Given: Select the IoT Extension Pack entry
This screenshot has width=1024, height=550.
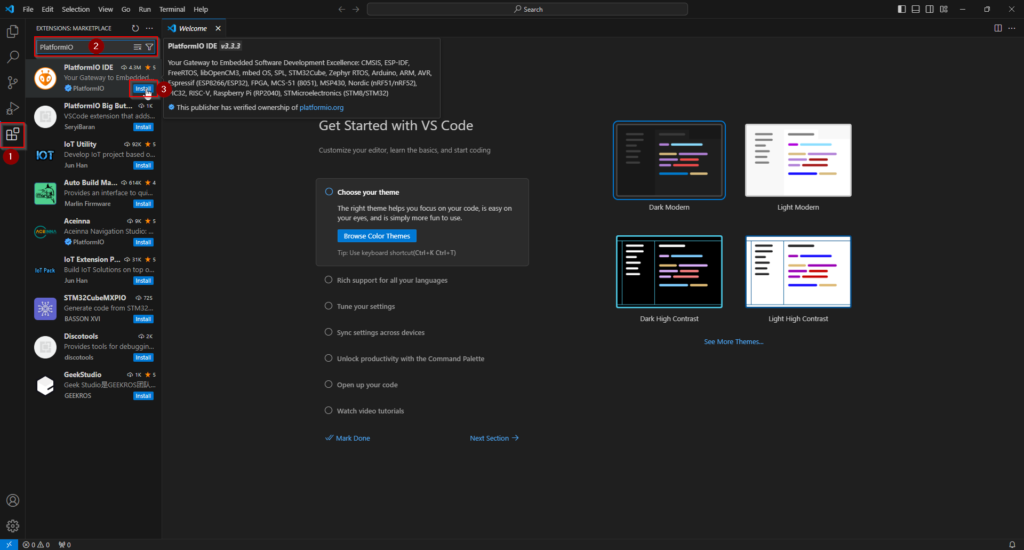Looking at the screenshot, I should pyautogui.click(x=94, y=270).
